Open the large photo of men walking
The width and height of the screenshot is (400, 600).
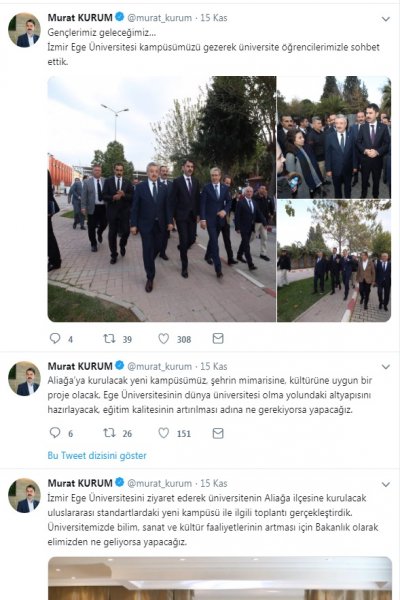coord(162,199)
